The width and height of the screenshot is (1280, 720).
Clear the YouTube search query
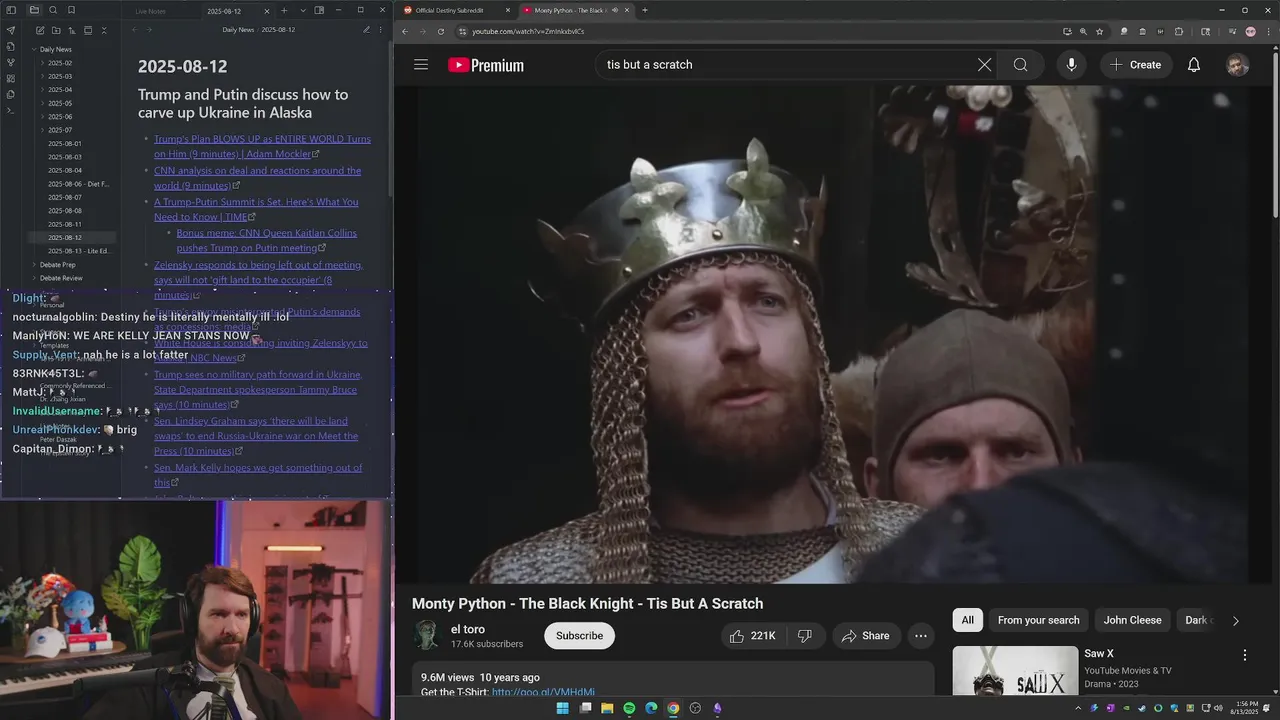point(984,65)
